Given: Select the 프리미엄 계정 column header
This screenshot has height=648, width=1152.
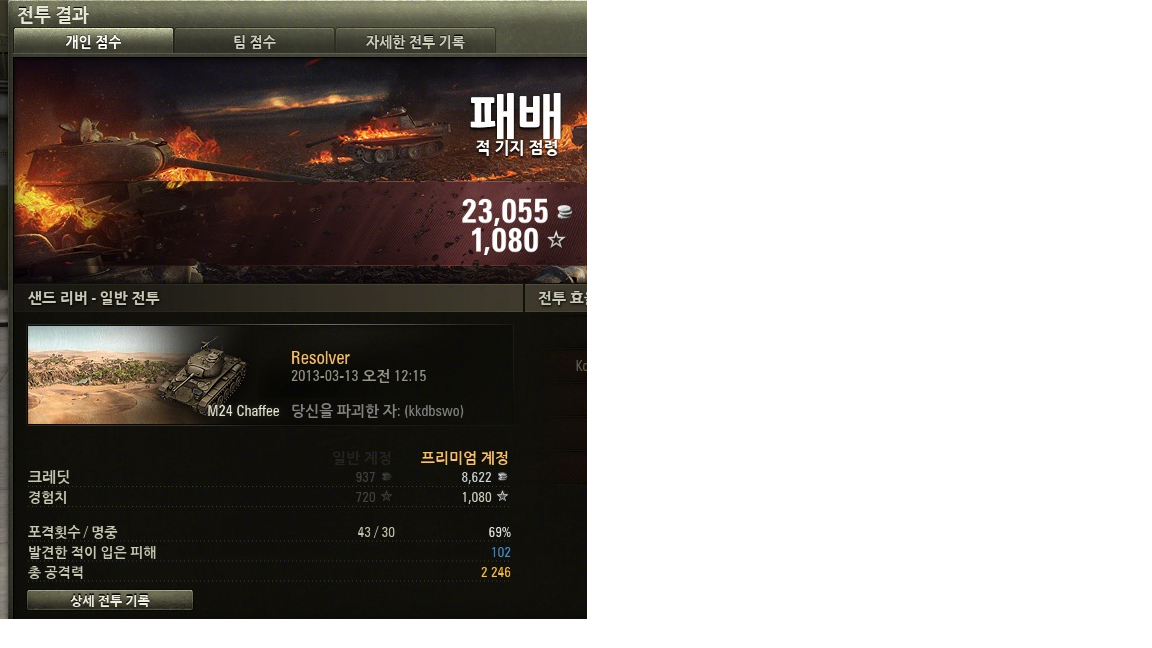Looking at the screenshot, I should (x=464, y=458).
